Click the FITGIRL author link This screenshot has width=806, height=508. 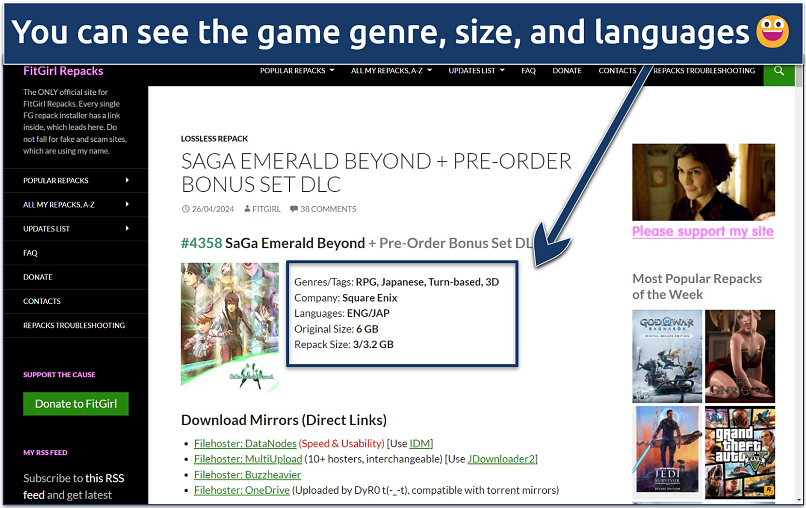266,209
